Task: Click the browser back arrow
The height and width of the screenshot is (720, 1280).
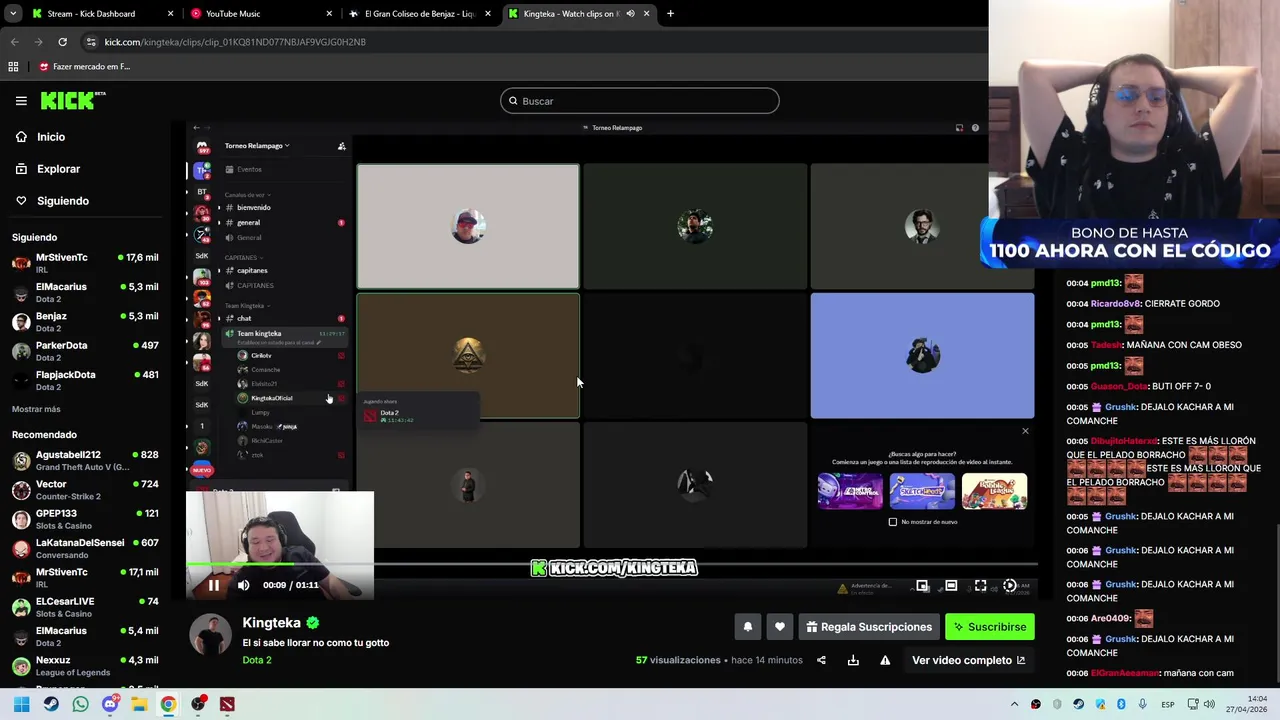Action: (x=14, y=42)
